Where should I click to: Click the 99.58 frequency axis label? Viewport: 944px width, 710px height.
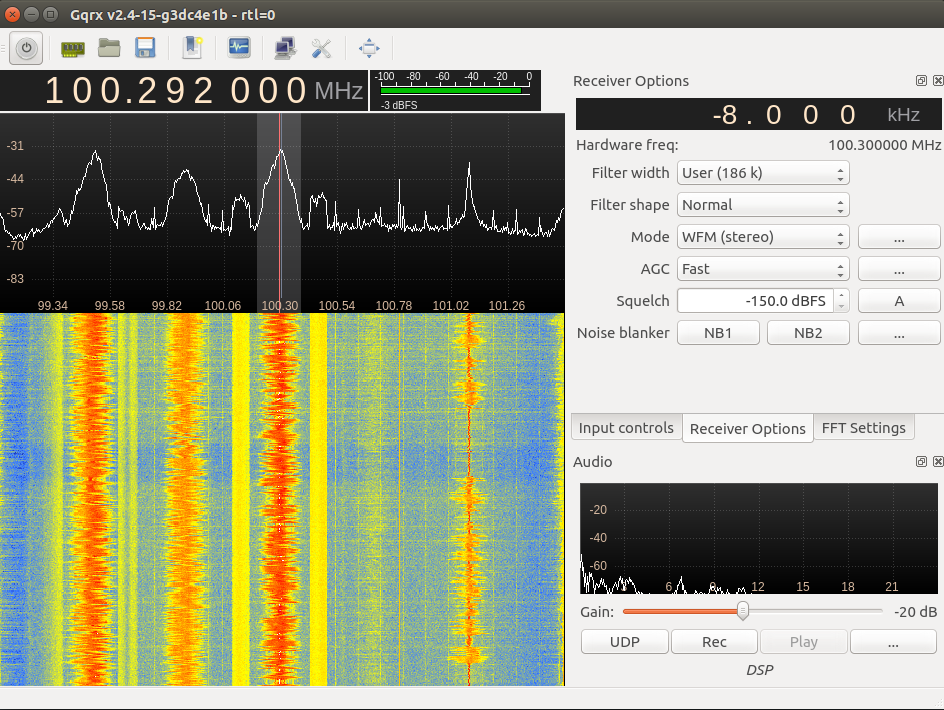pyautogui.click(x=110, y=305)
